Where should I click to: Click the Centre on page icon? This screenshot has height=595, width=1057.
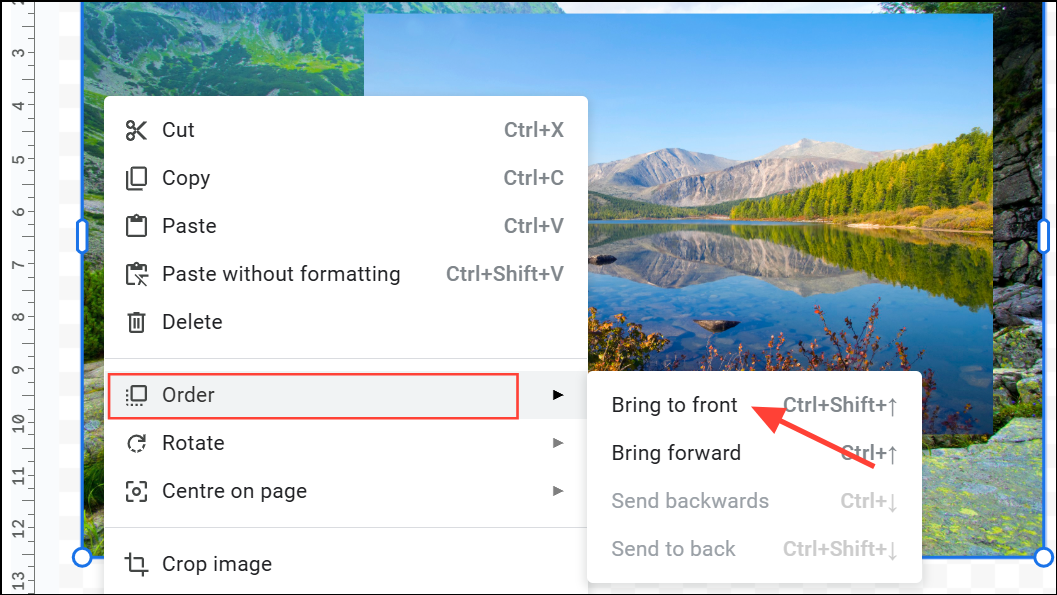(136, 491)
